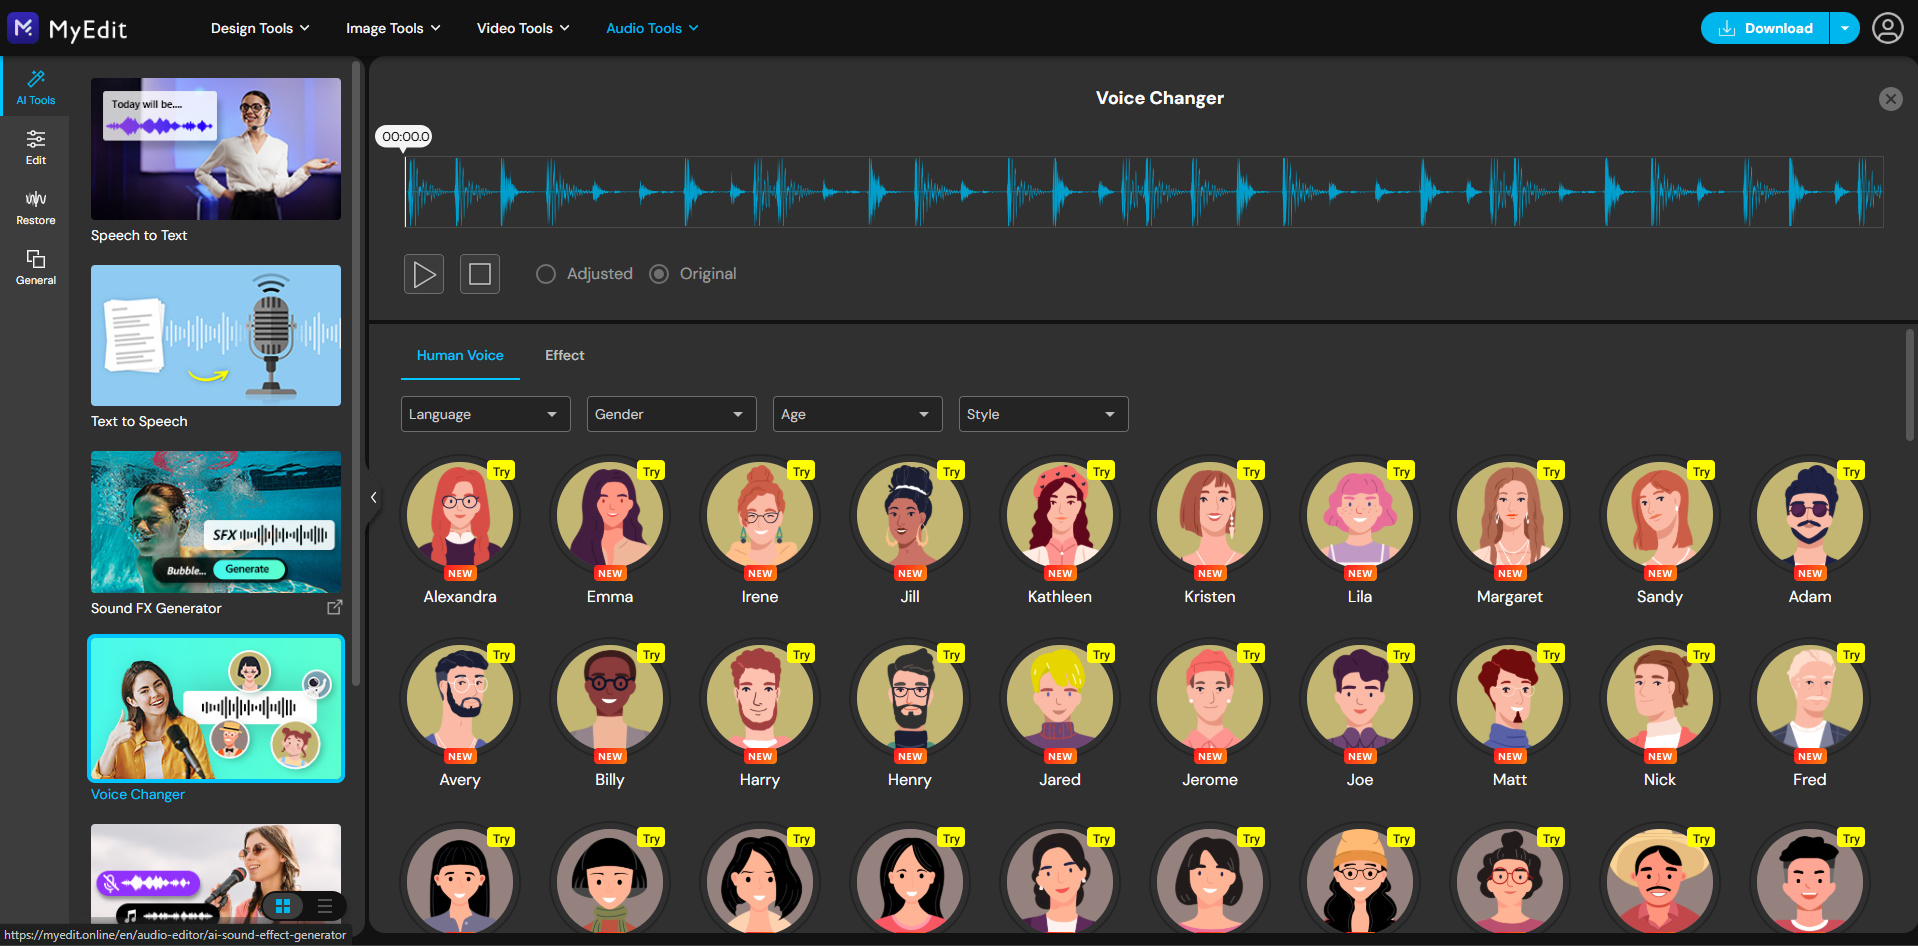The width and height of the screenshot is (1918, 946).
Task: Try the Emma voice sample
Action: 651,470
